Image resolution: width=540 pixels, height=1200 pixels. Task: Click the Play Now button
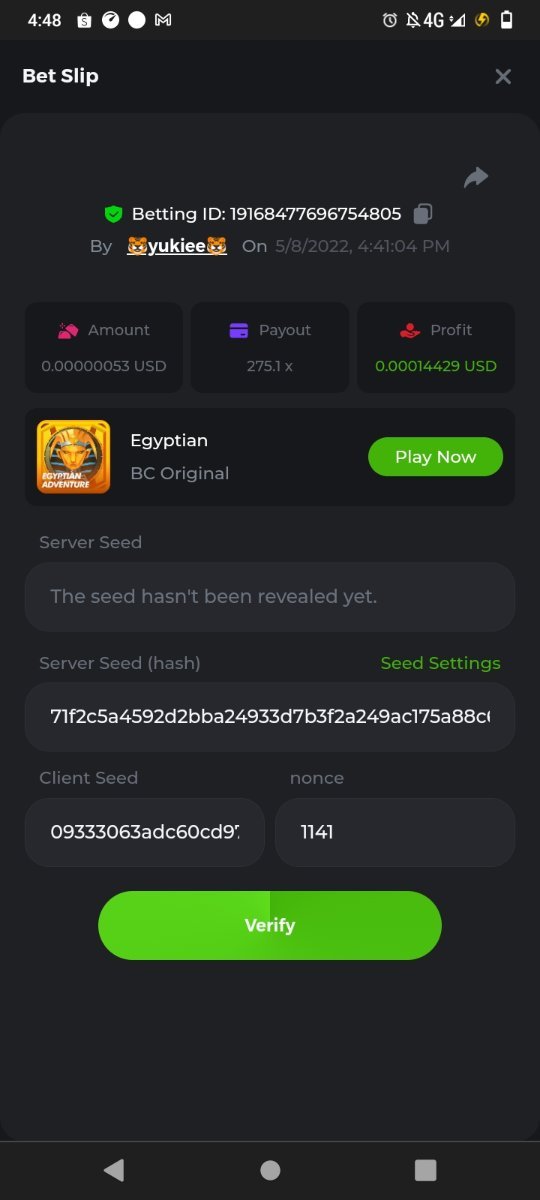[x=435, y=457]
